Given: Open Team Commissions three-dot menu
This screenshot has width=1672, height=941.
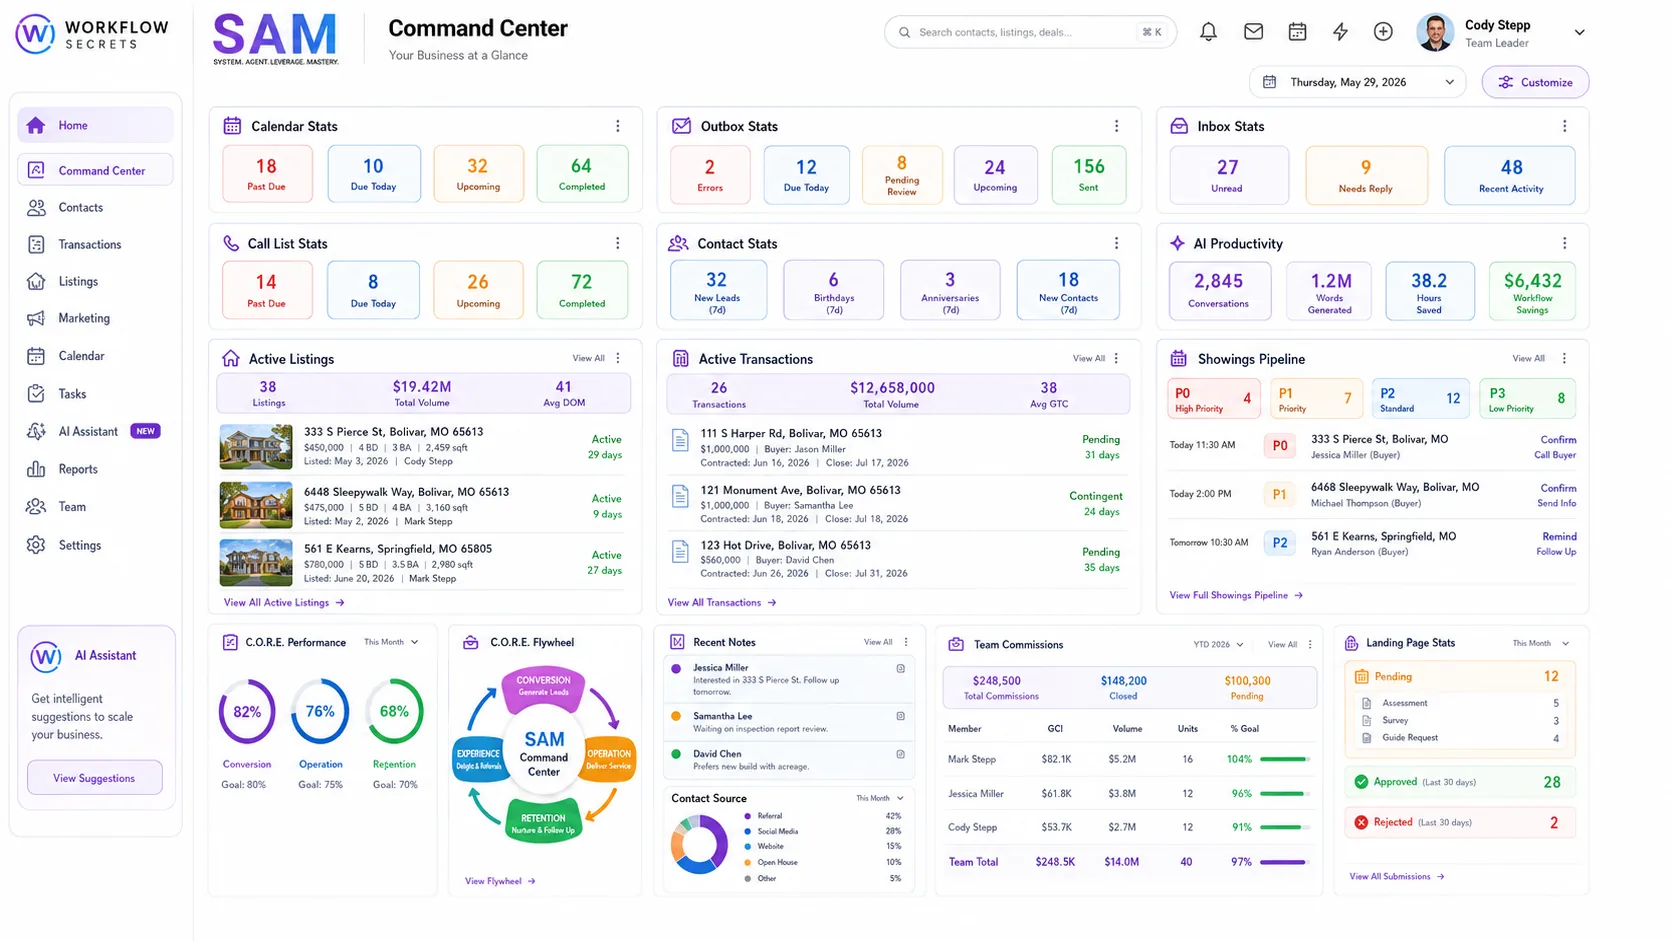Looking at the screenshot, I should click(x=1309, y=644).
